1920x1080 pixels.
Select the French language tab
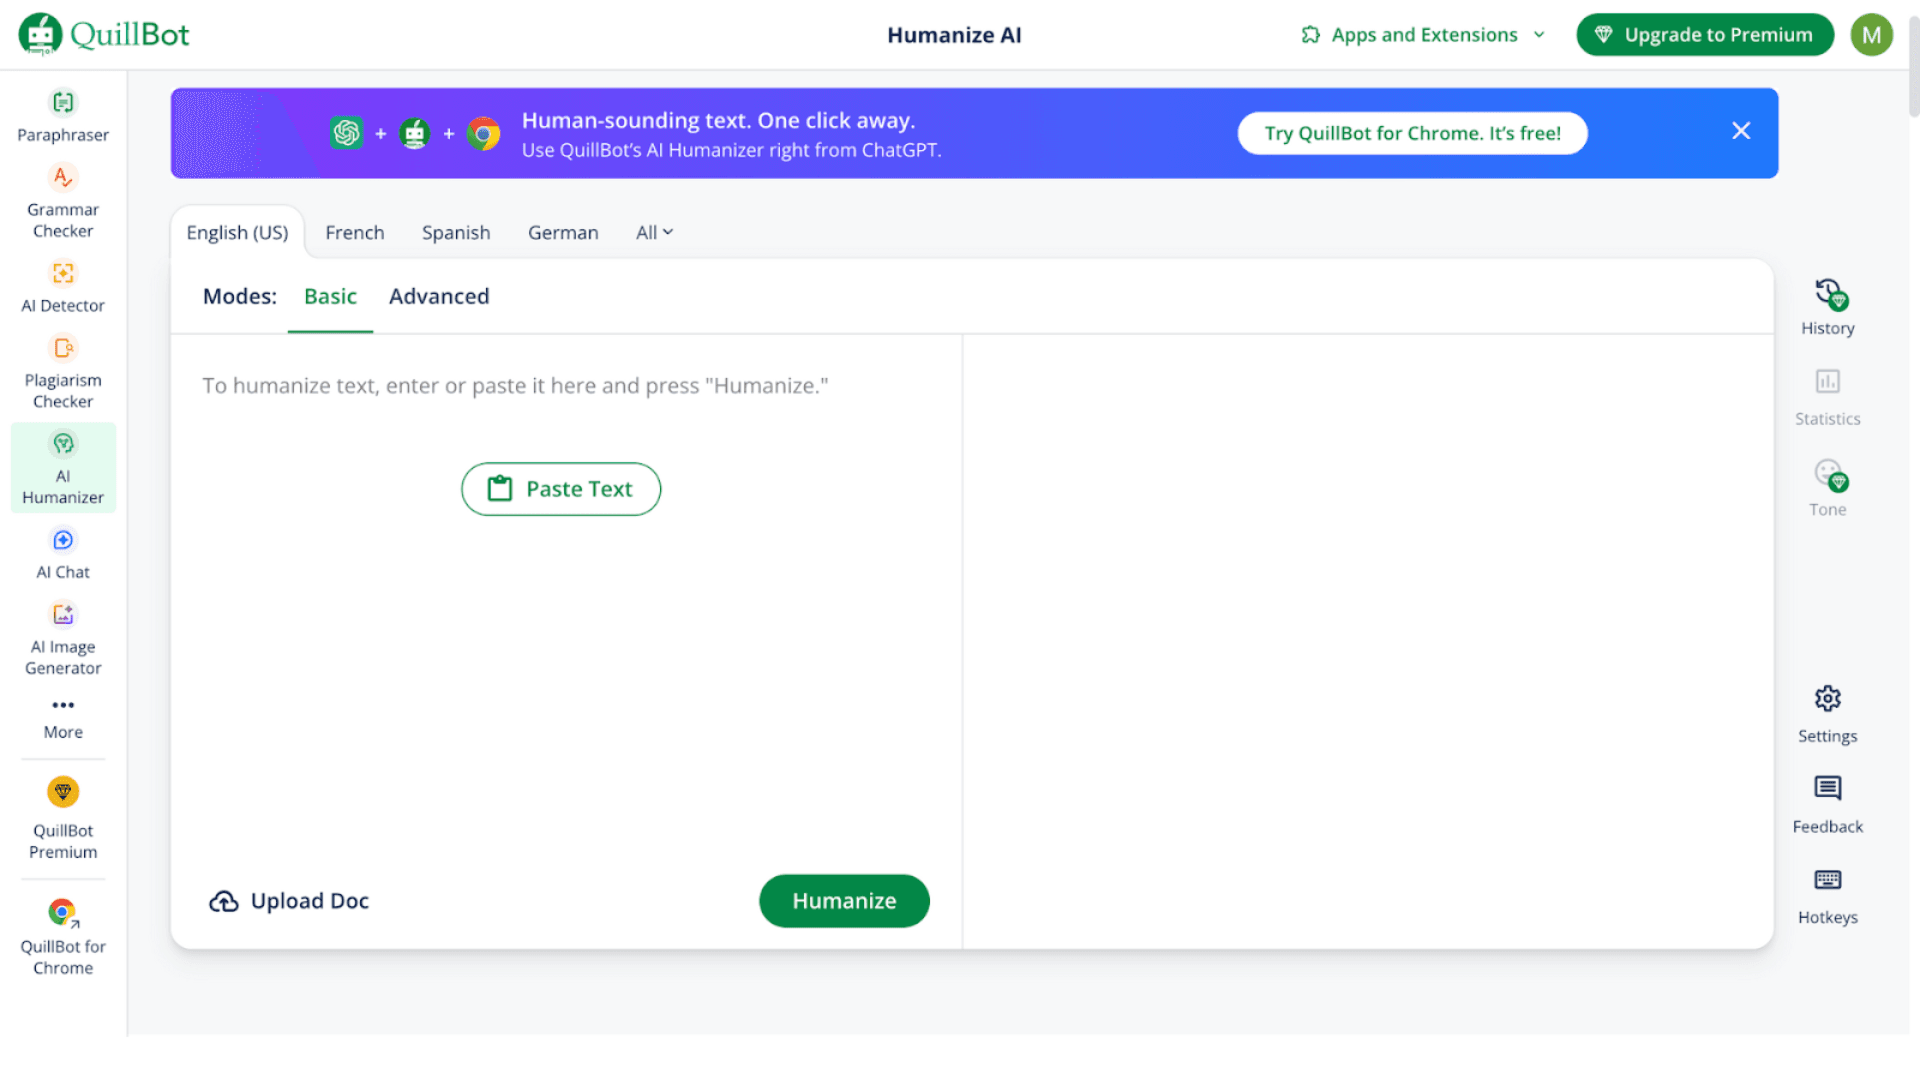coord(354,232)
